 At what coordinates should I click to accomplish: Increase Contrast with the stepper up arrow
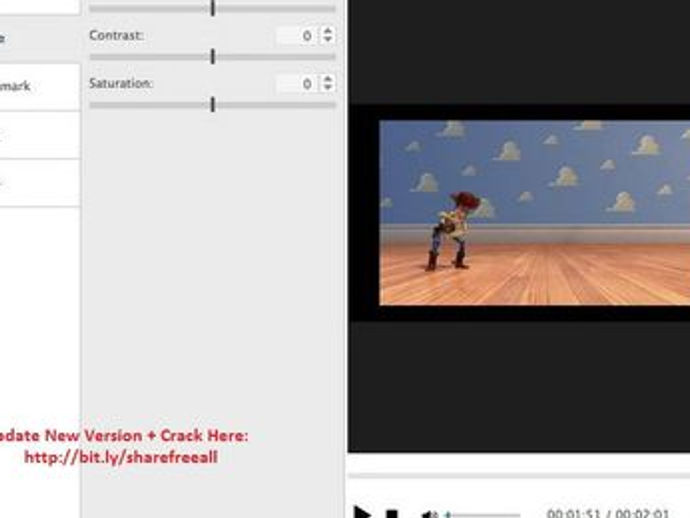click(327, 30)
